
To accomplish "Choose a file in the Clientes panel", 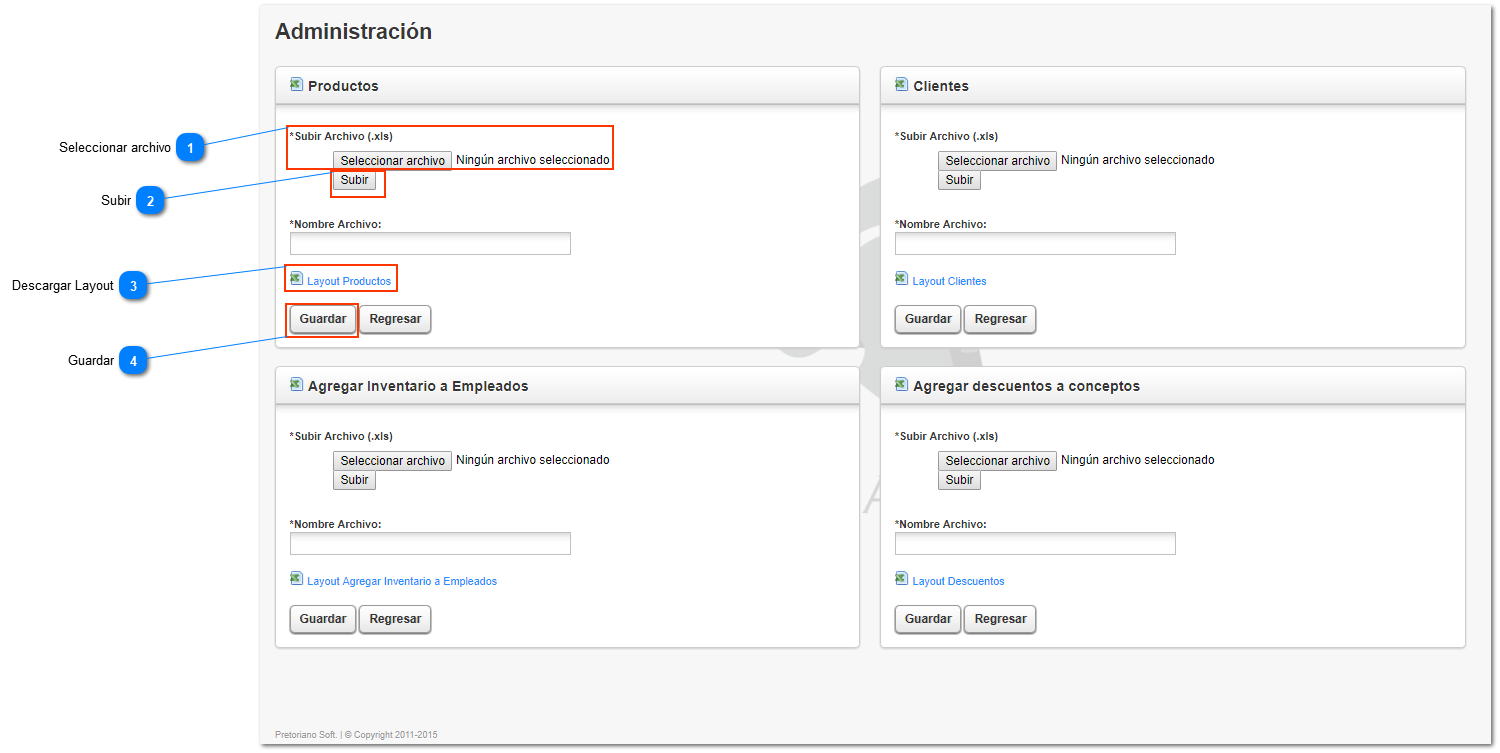I will 997,161.
